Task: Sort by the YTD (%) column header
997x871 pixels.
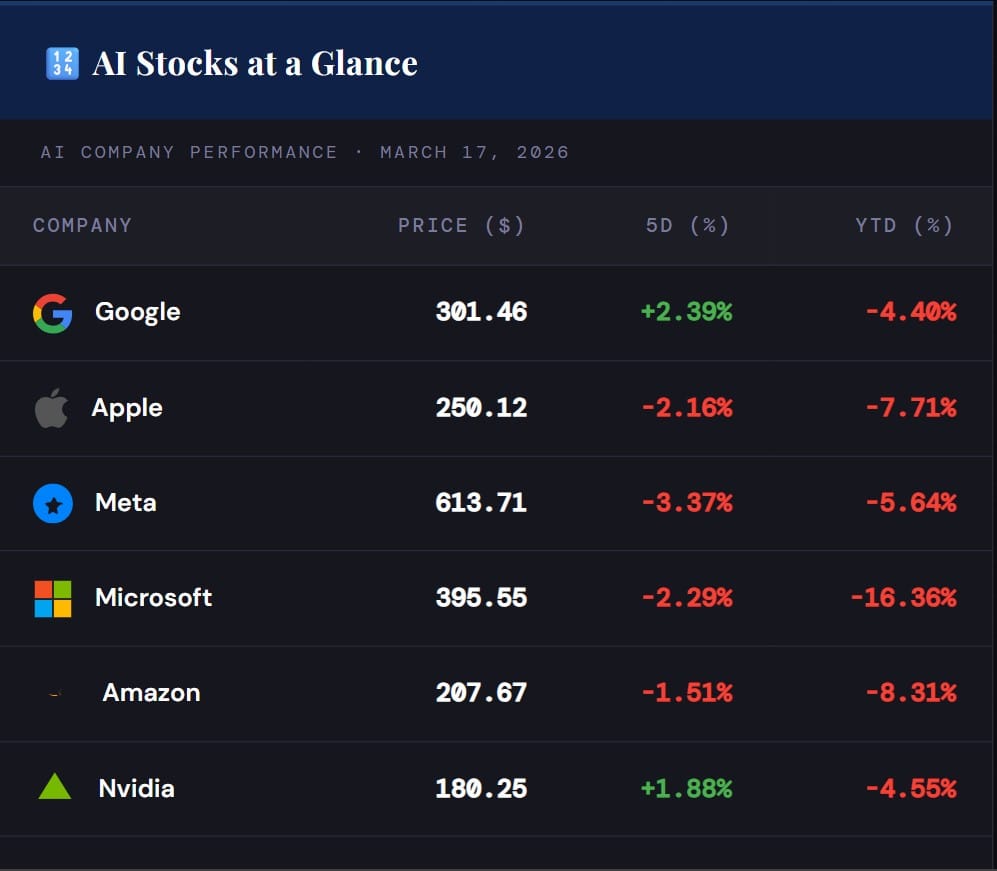Action: (x=904, y=225)
